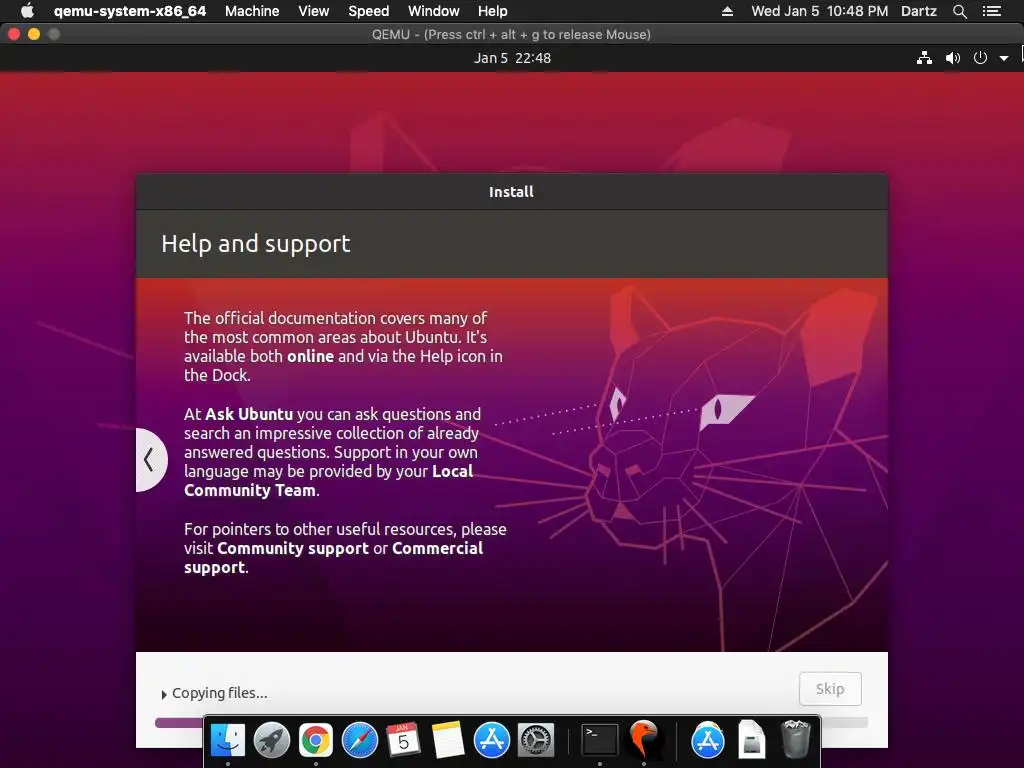Open System Preferences gear icon in dock
This screenshot has width=1024, height=768.
point(536,741)
